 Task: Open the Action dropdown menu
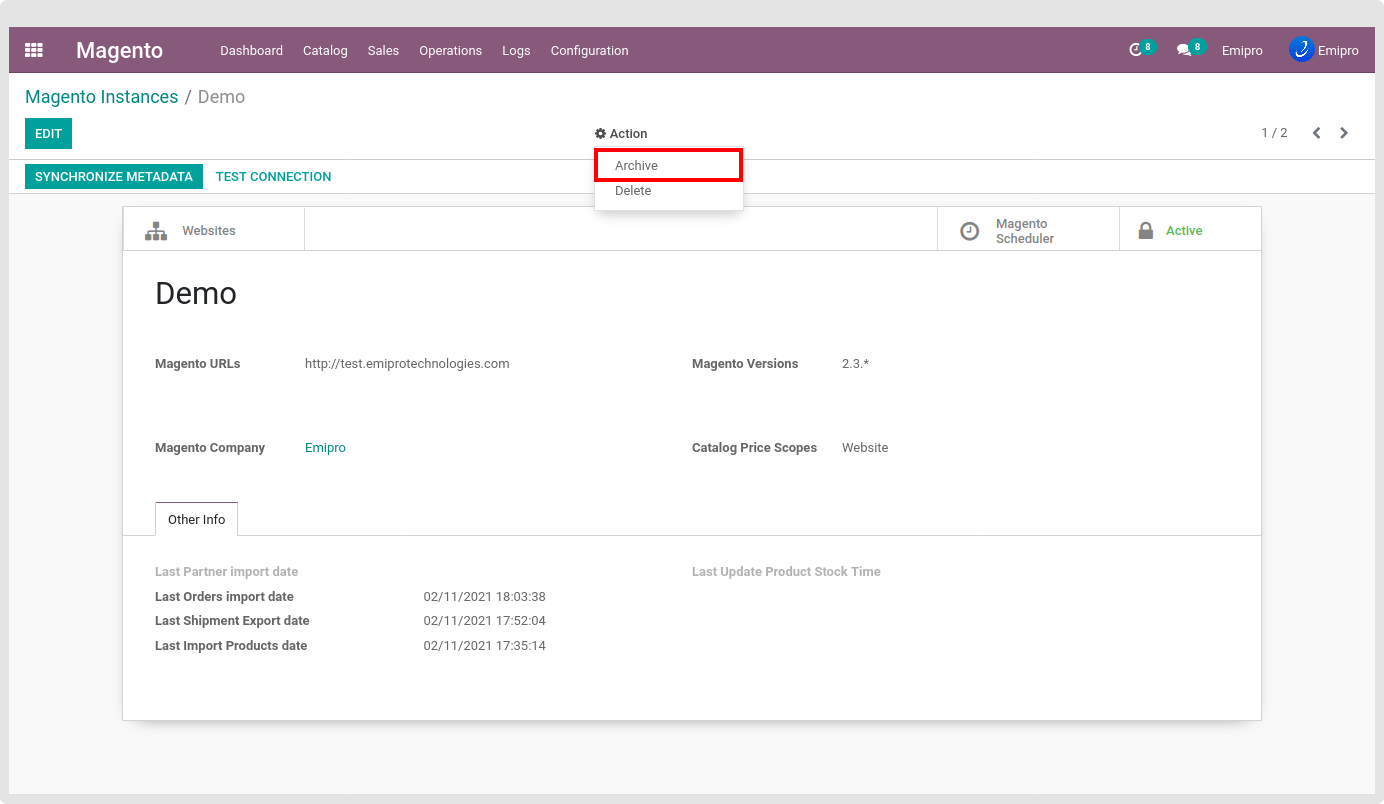tap(621, 133)
